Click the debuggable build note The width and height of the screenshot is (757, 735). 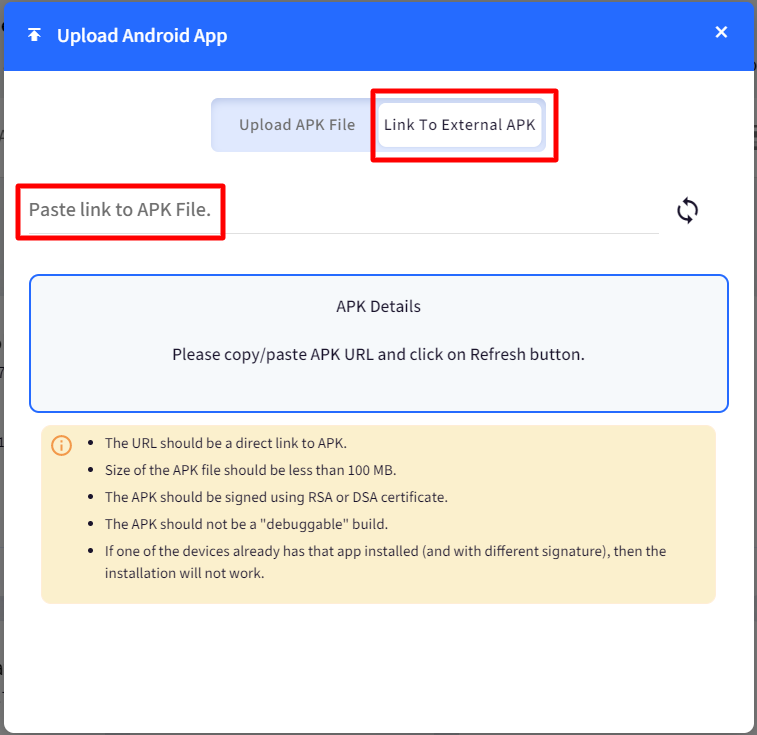[x=246, y=524]
